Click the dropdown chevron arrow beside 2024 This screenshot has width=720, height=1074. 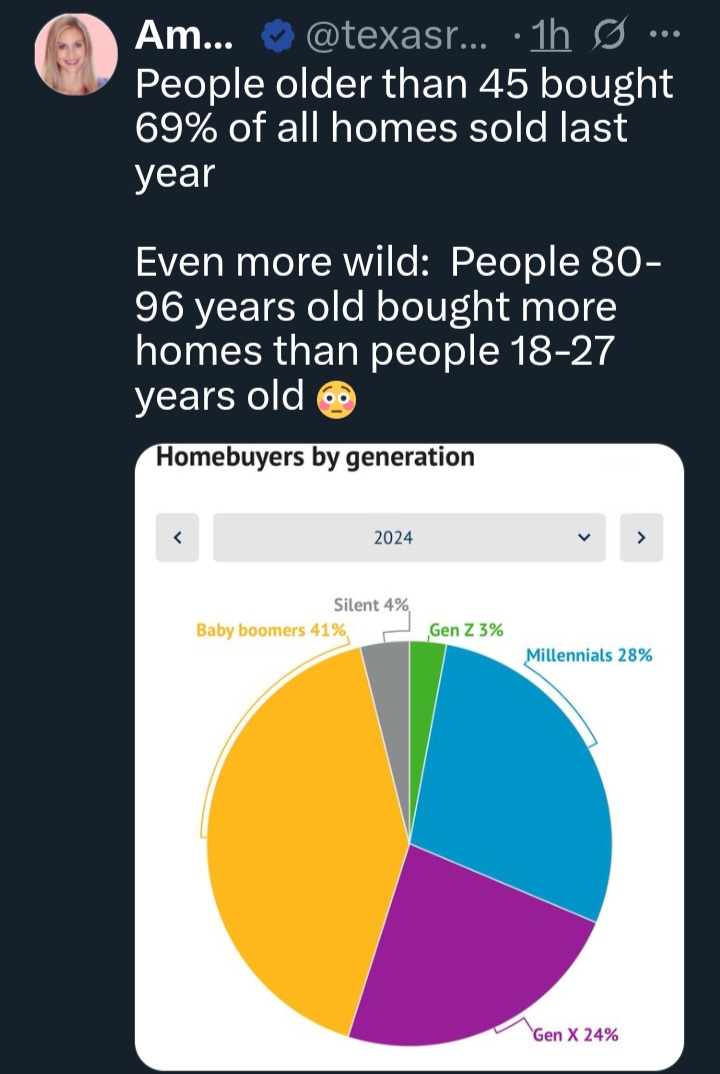[x=584, y=538]
